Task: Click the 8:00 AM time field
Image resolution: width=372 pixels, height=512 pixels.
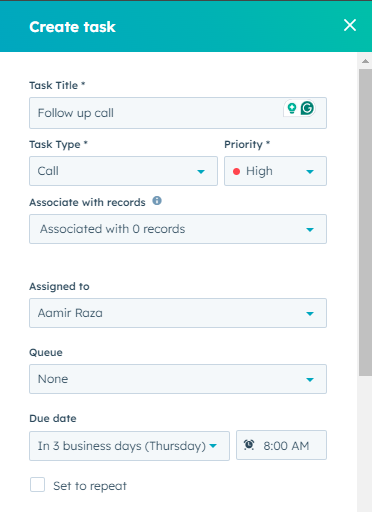Action: [x=282, y=445]
